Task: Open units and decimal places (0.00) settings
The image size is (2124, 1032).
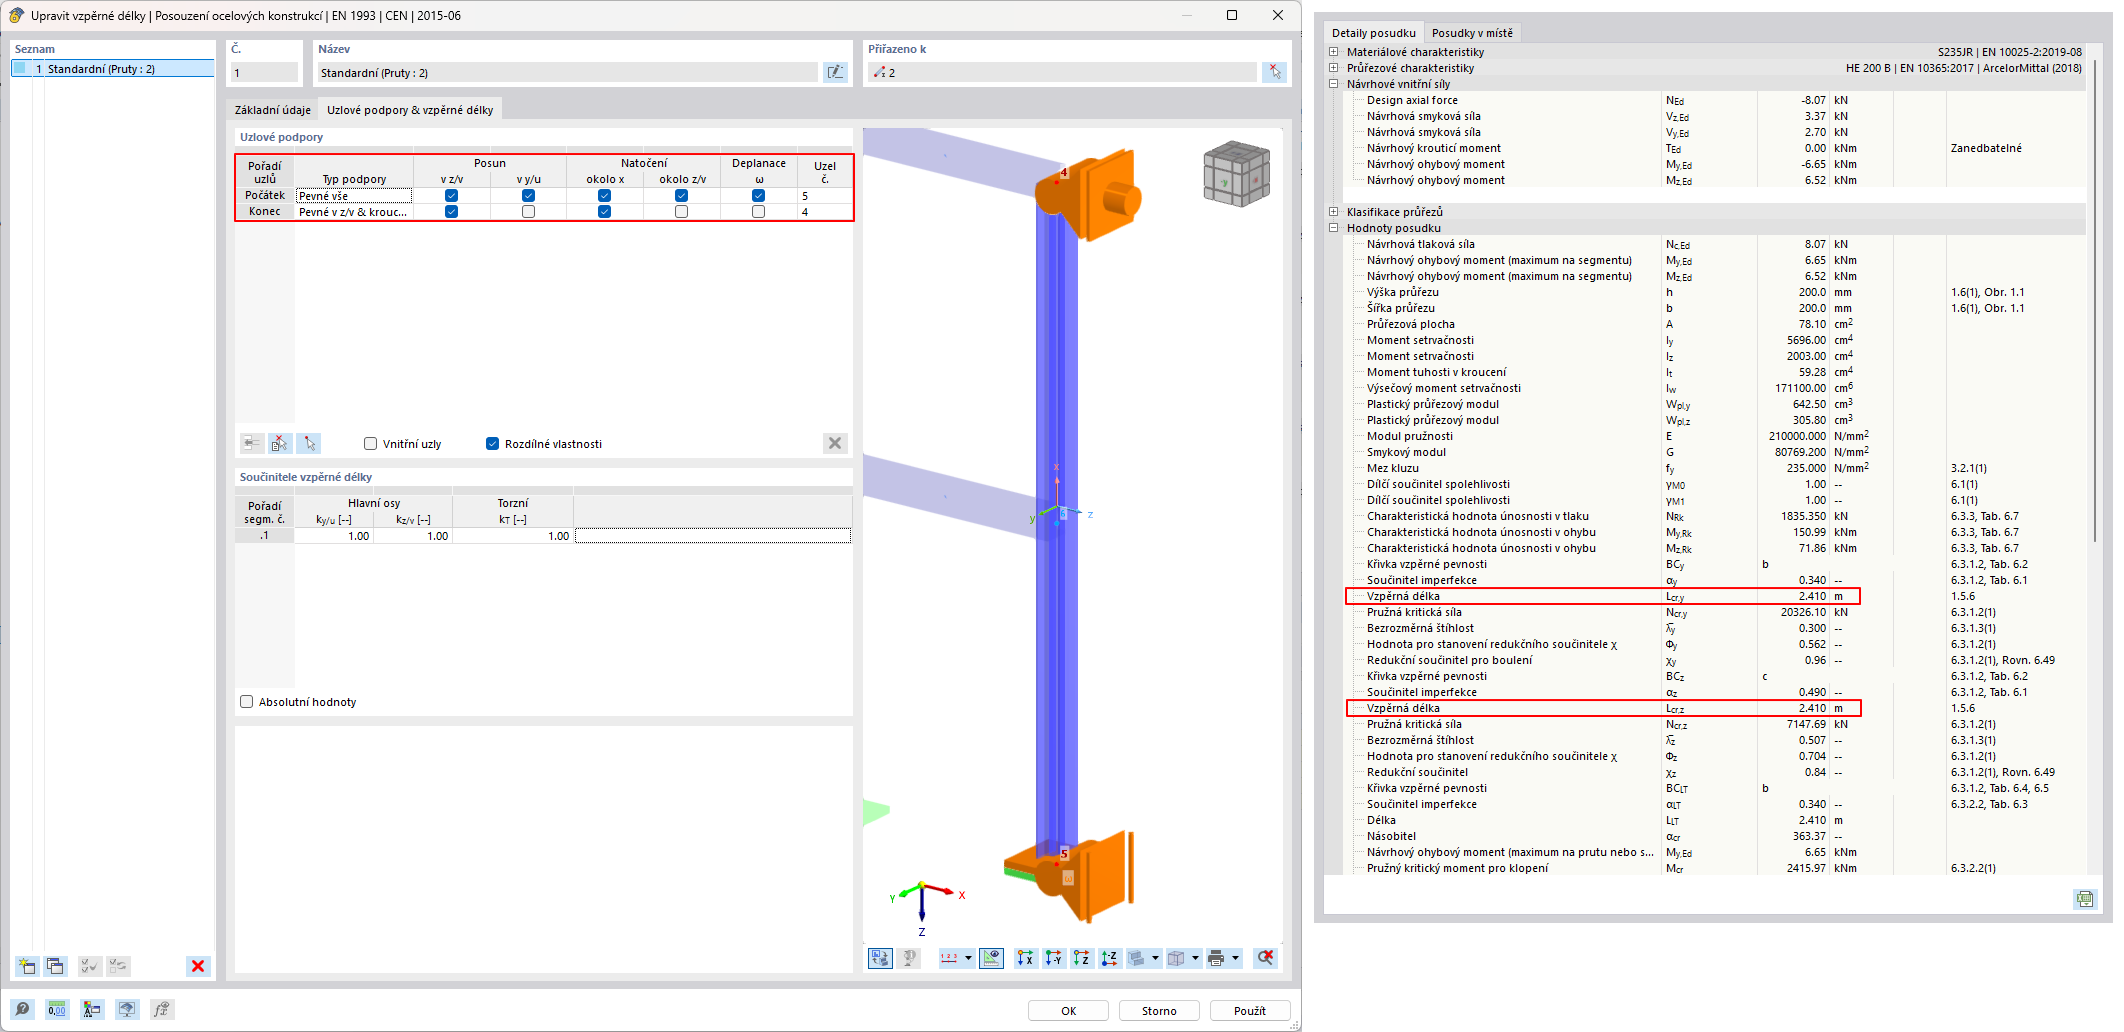Action: tap(57, 1009)
